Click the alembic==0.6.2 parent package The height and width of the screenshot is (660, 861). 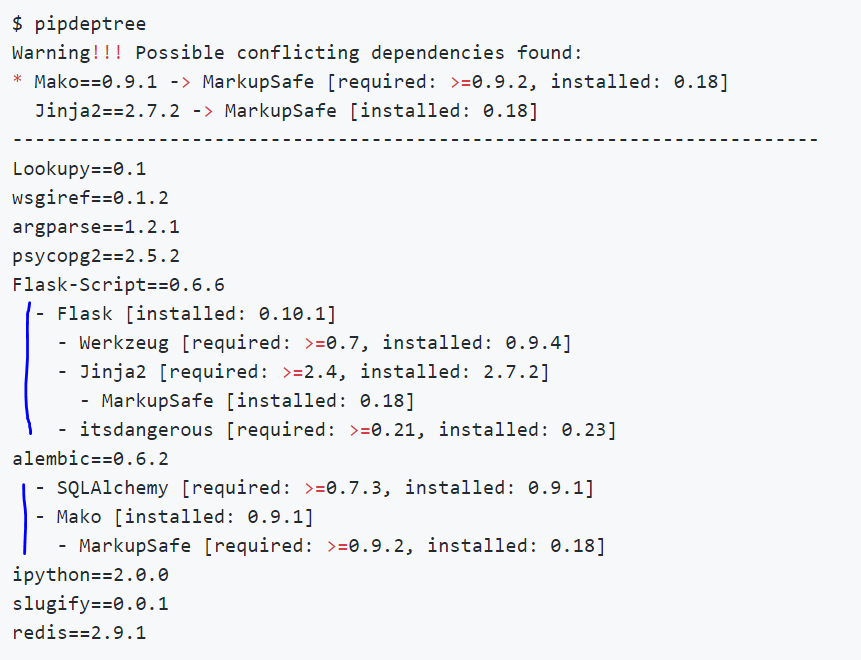coord(90,459)
